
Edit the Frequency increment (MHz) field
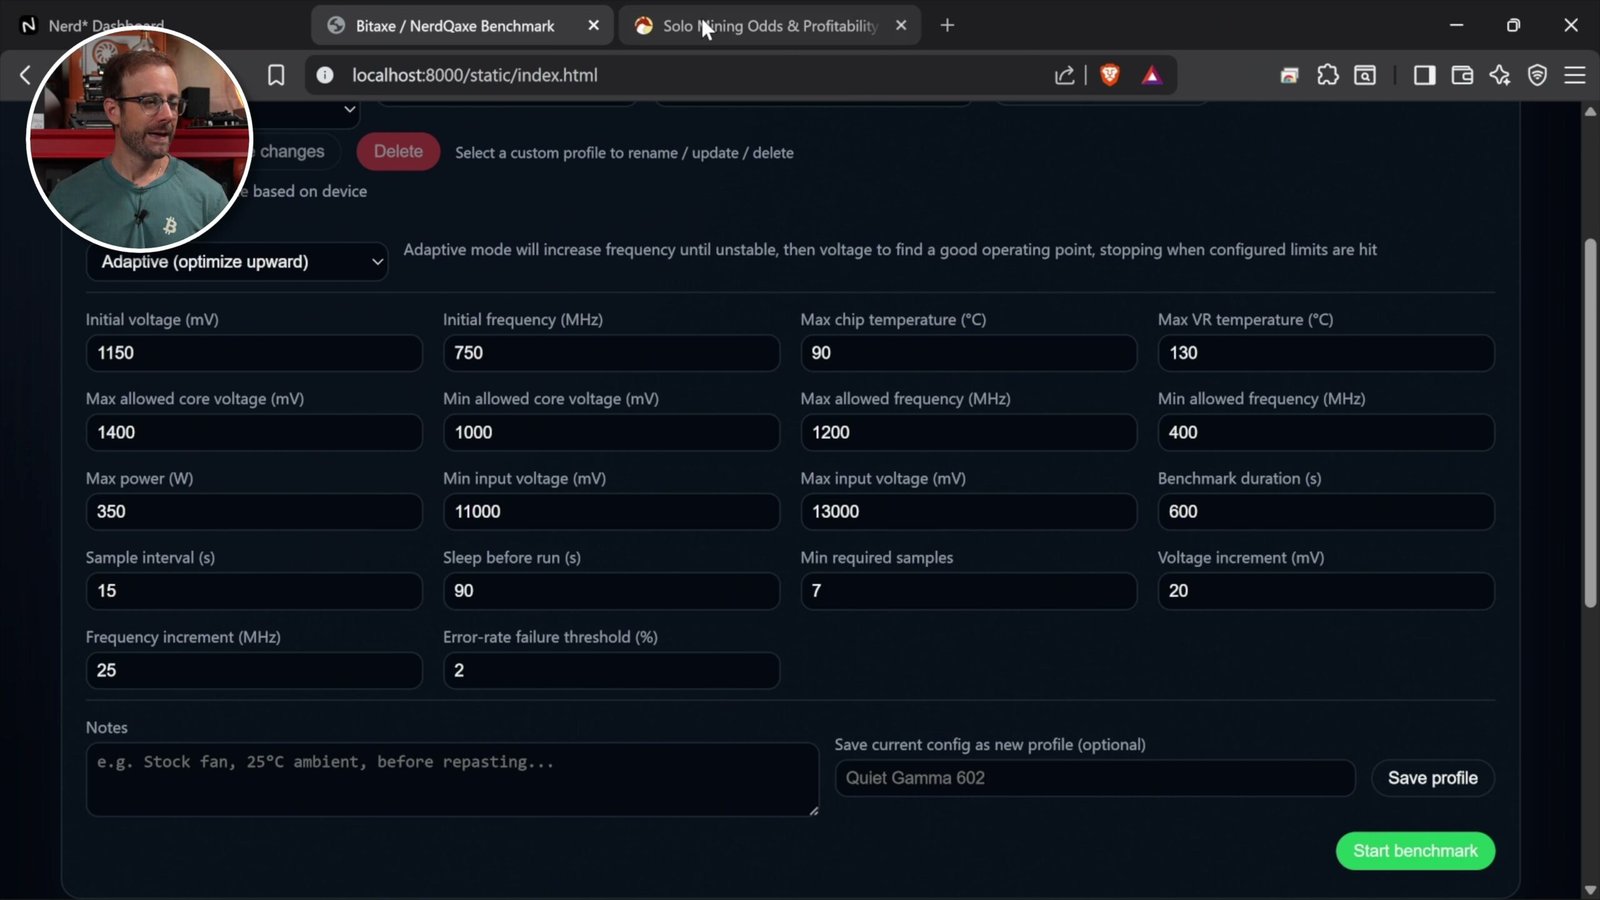click(x=254, y=671)
